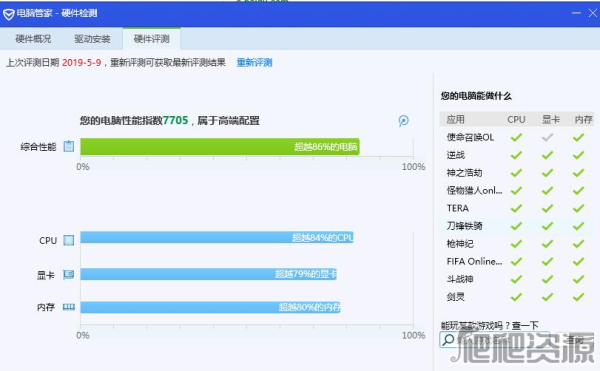Click the 超越79%的显卡 bar
Screen dimensions: 600x371
pyautogui.click(x=209, y=274)
